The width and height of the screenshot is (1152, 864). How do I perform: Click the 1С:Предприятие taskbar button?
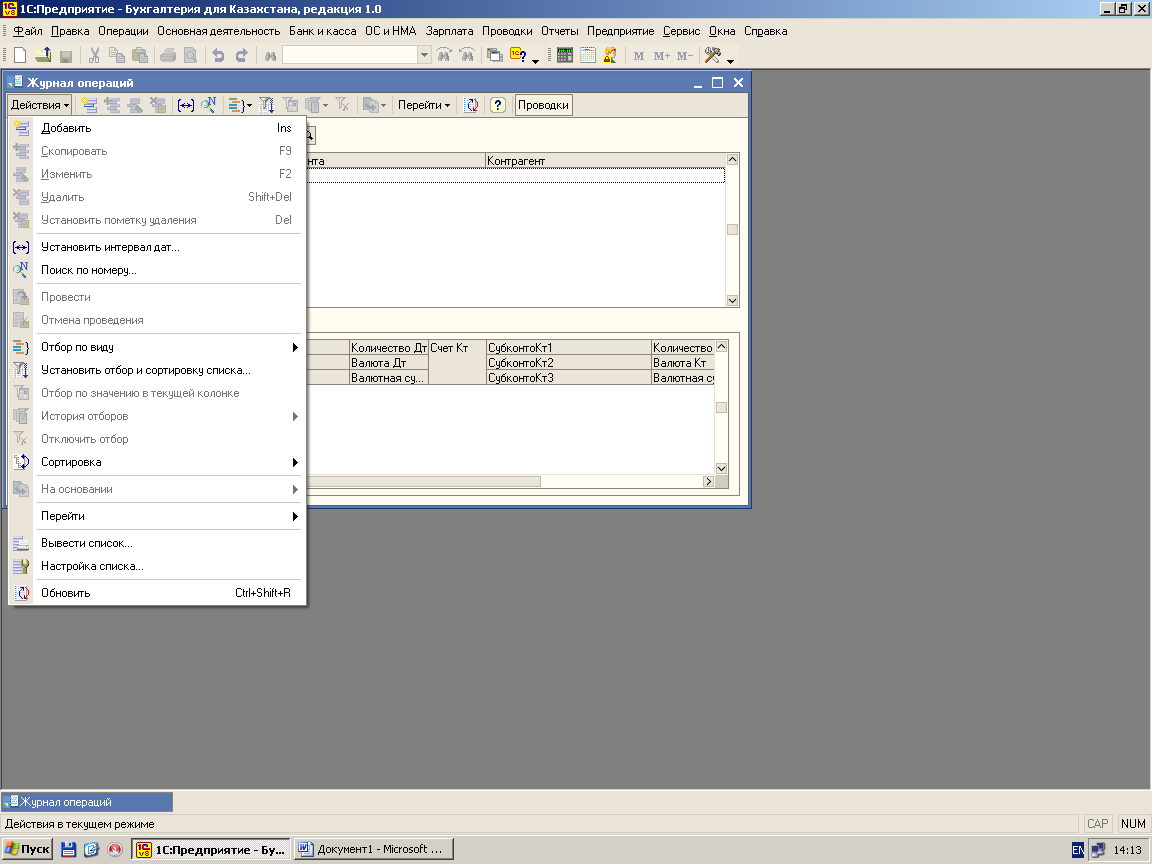coord(212,849)
